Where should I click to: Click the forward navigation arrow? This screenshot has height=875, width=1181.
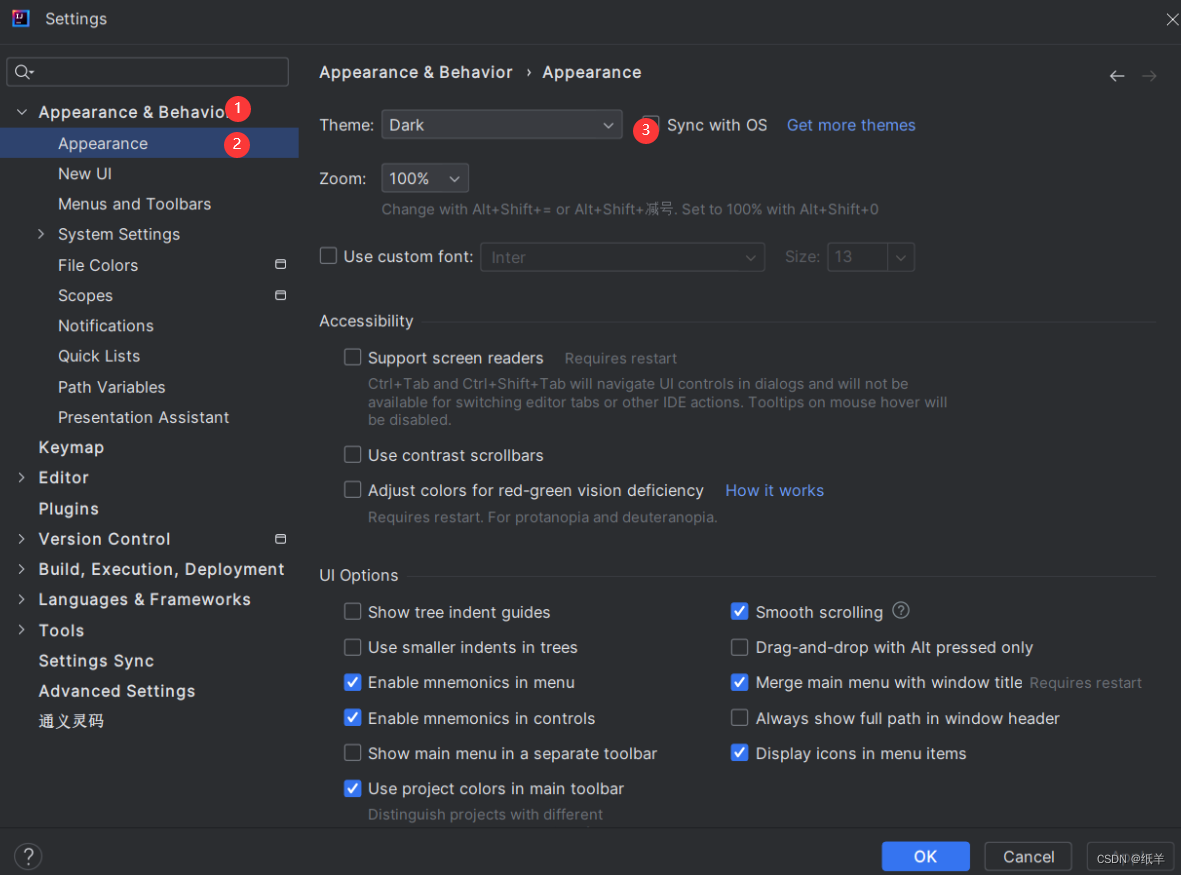click(1149, 76)
